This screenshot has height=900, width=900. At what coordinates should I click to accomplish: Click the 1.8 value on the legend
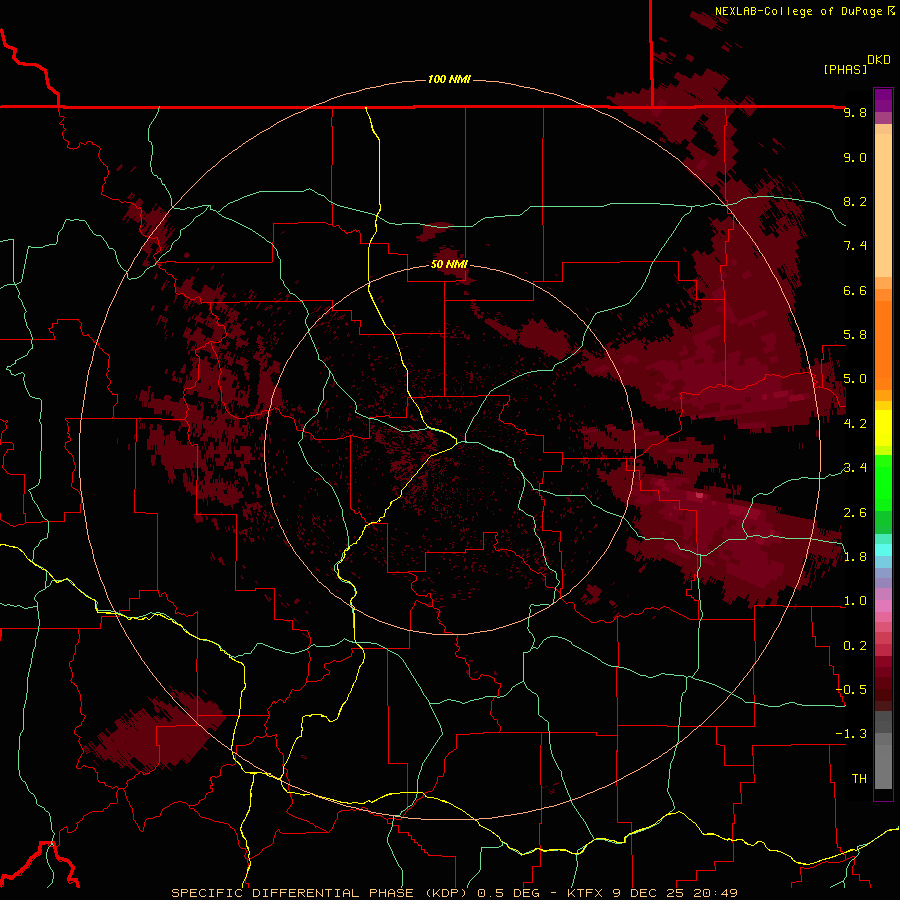(x=855, y=557)
